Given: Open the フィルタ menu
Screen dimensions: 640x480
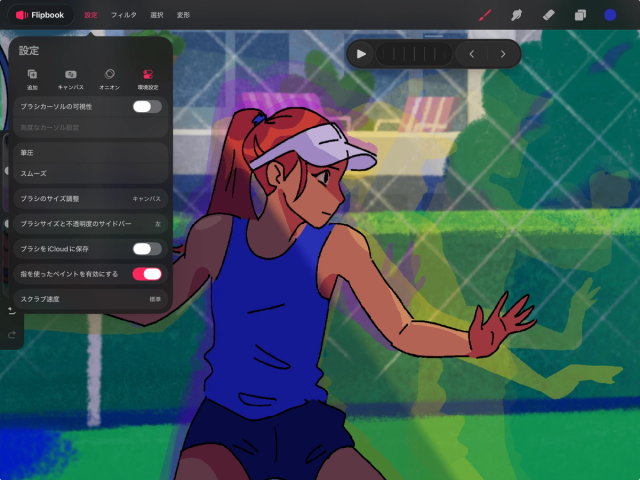Looking at the screenshot, I should point(124,15).
